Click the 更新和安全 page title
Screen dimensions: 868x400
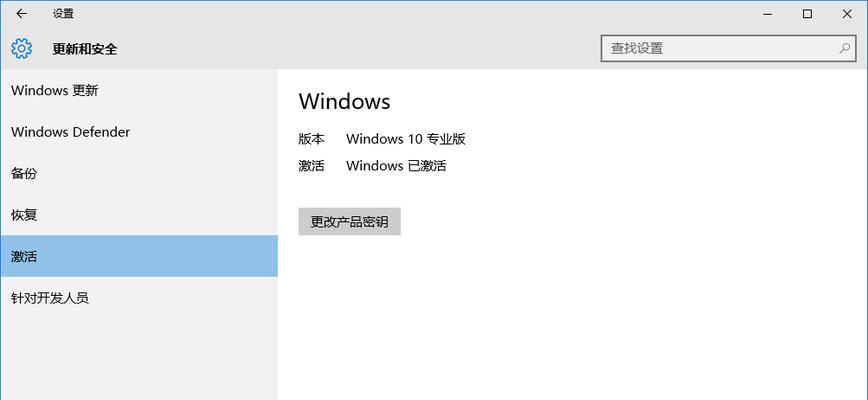(x=85, y=49)
